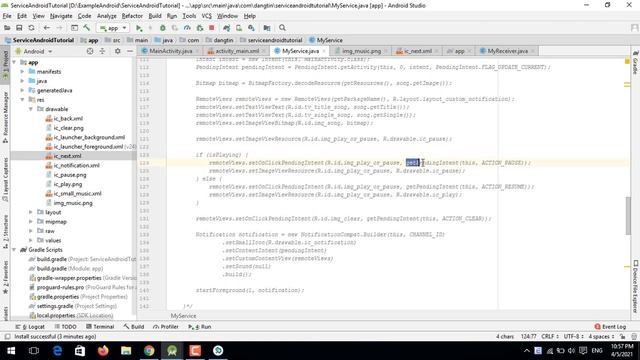Navigate back with the left arrow icon

coord(47,28)
